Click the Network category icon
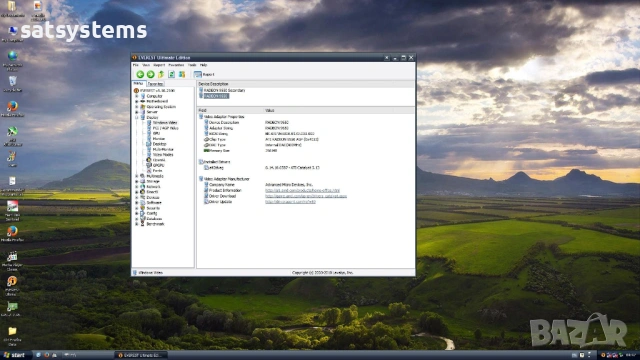This screenshot has width=640, height=360. 142,187
